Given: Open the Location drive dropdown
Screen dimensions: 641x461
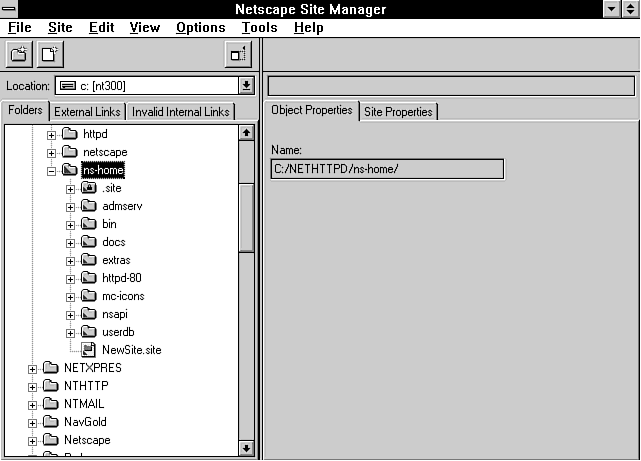Looking at the screenshot, I should pos(246,86).
